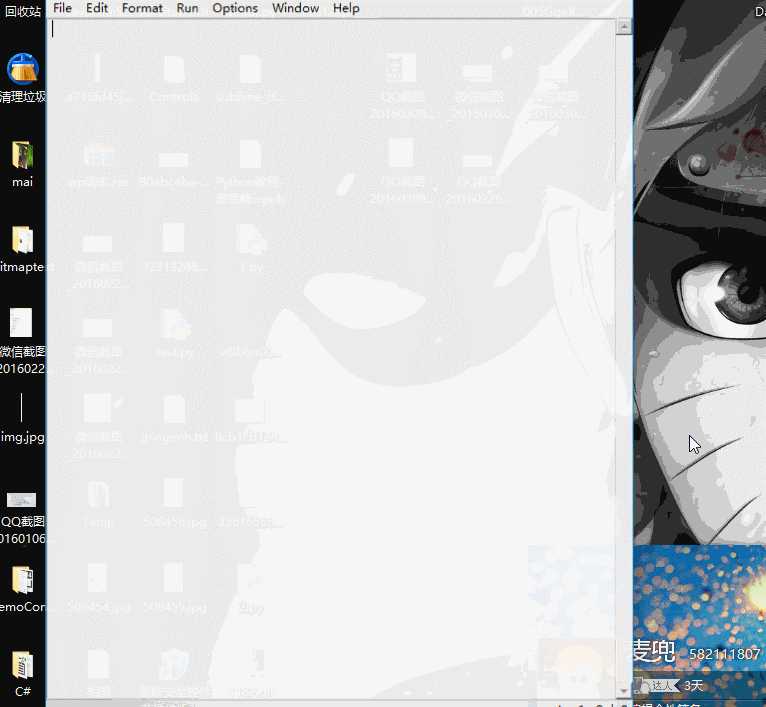Screen dimensions: 766x707
Task: Click the scroll-up arrow of the editor
Action: pyautogui.click(x=623, y=27)
